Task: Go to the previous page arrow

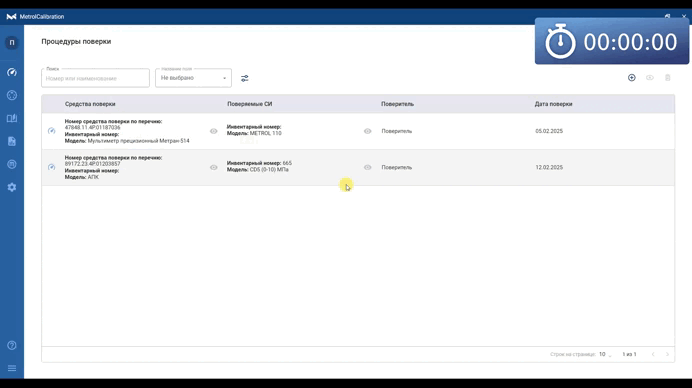Action: [653, 354]
